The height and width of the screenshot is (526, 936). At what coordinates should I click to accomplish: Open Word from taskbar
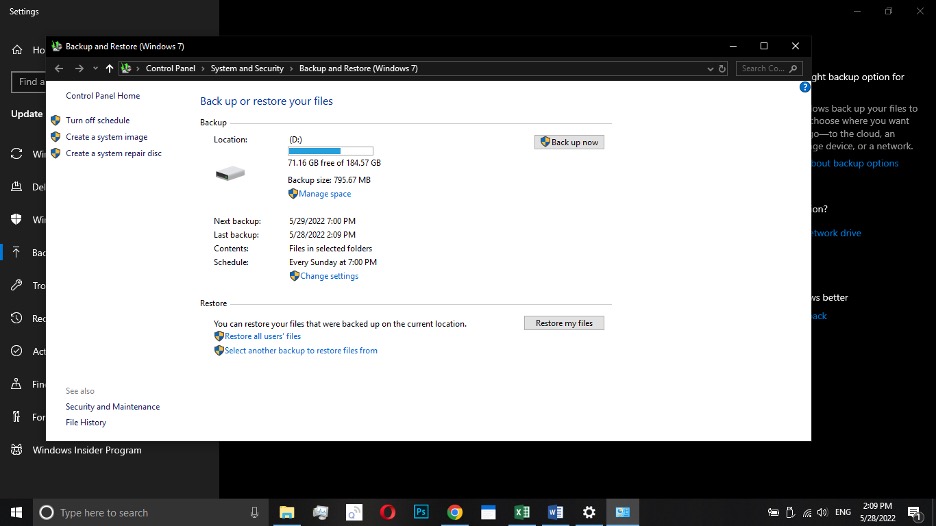[555, 512]
